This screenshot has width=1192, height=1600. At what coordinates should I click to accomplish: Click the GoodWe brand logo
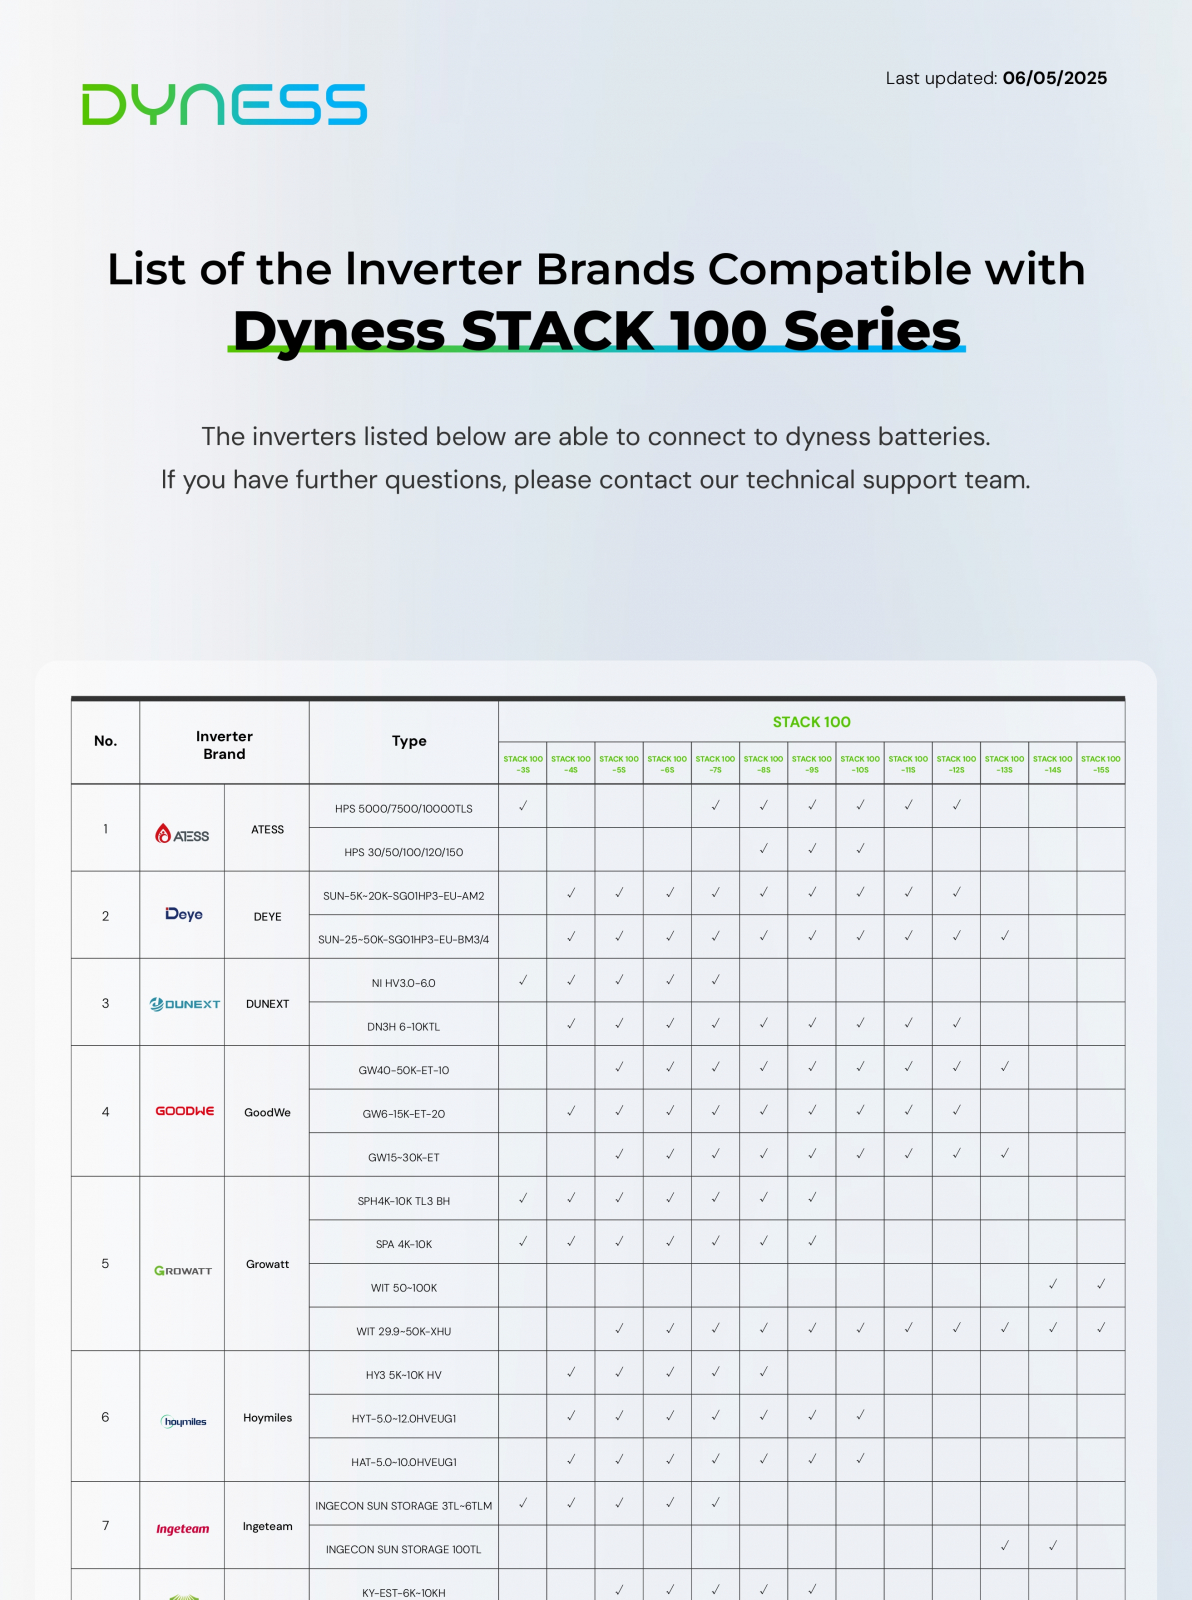(184, 1111)
